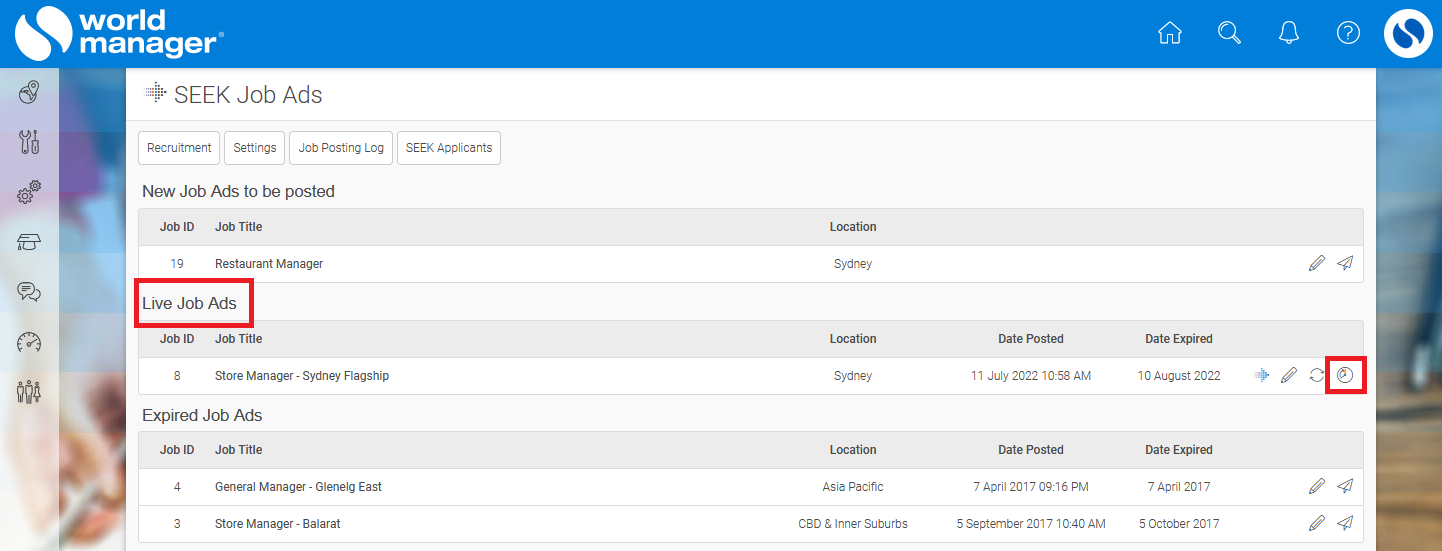The height and width of the screenshot is (551, 1442).
Task: Open the chat bubbles sidebar icon
Action: click(29, 292)
